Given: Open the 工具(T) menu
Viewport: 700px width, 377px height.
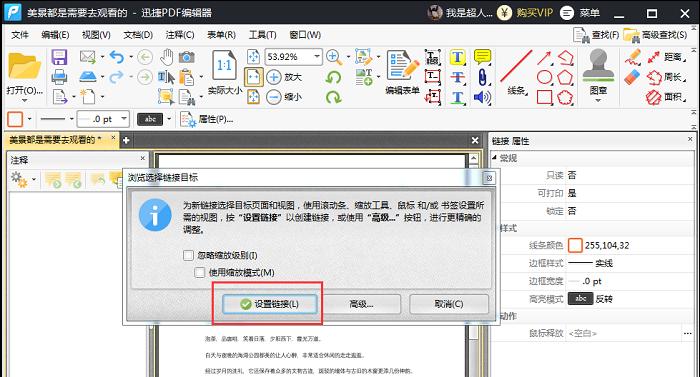Looking at the screenshot, I should 262,35.
